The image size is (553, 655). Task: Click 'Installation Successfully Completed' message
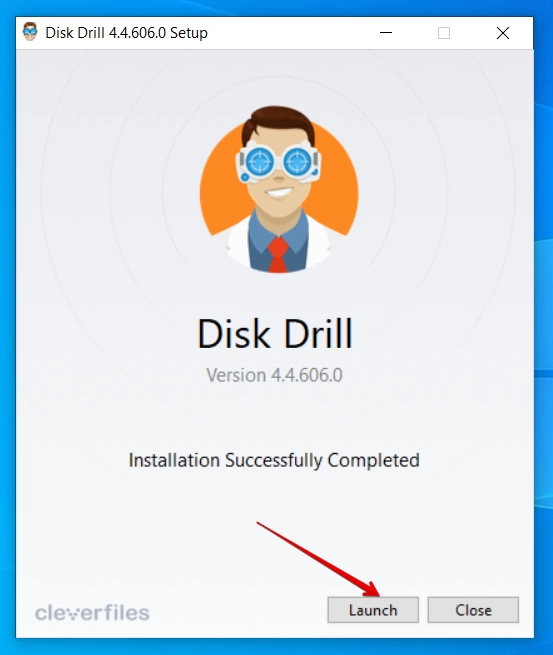coord(274,460)
